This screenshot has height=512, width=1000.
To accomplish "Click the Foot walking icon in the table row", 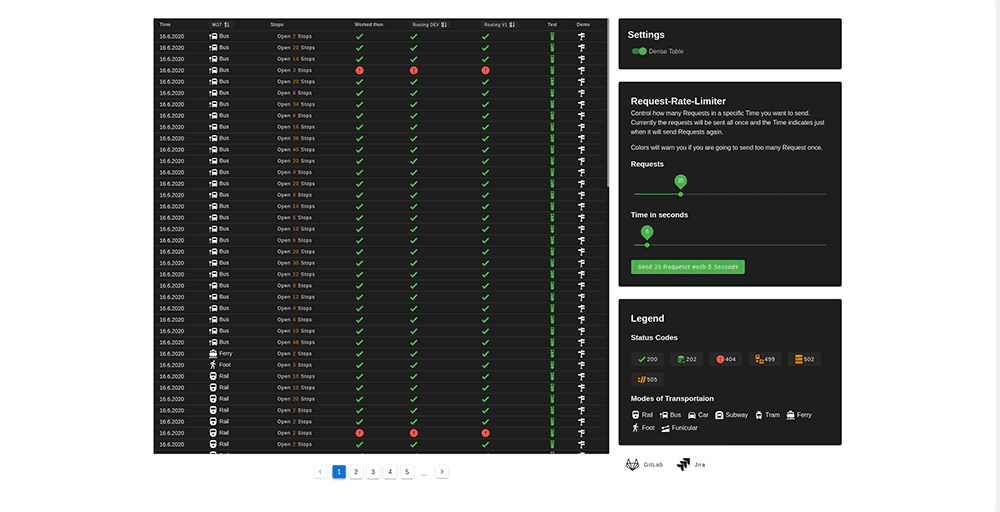I will point(213,365).
